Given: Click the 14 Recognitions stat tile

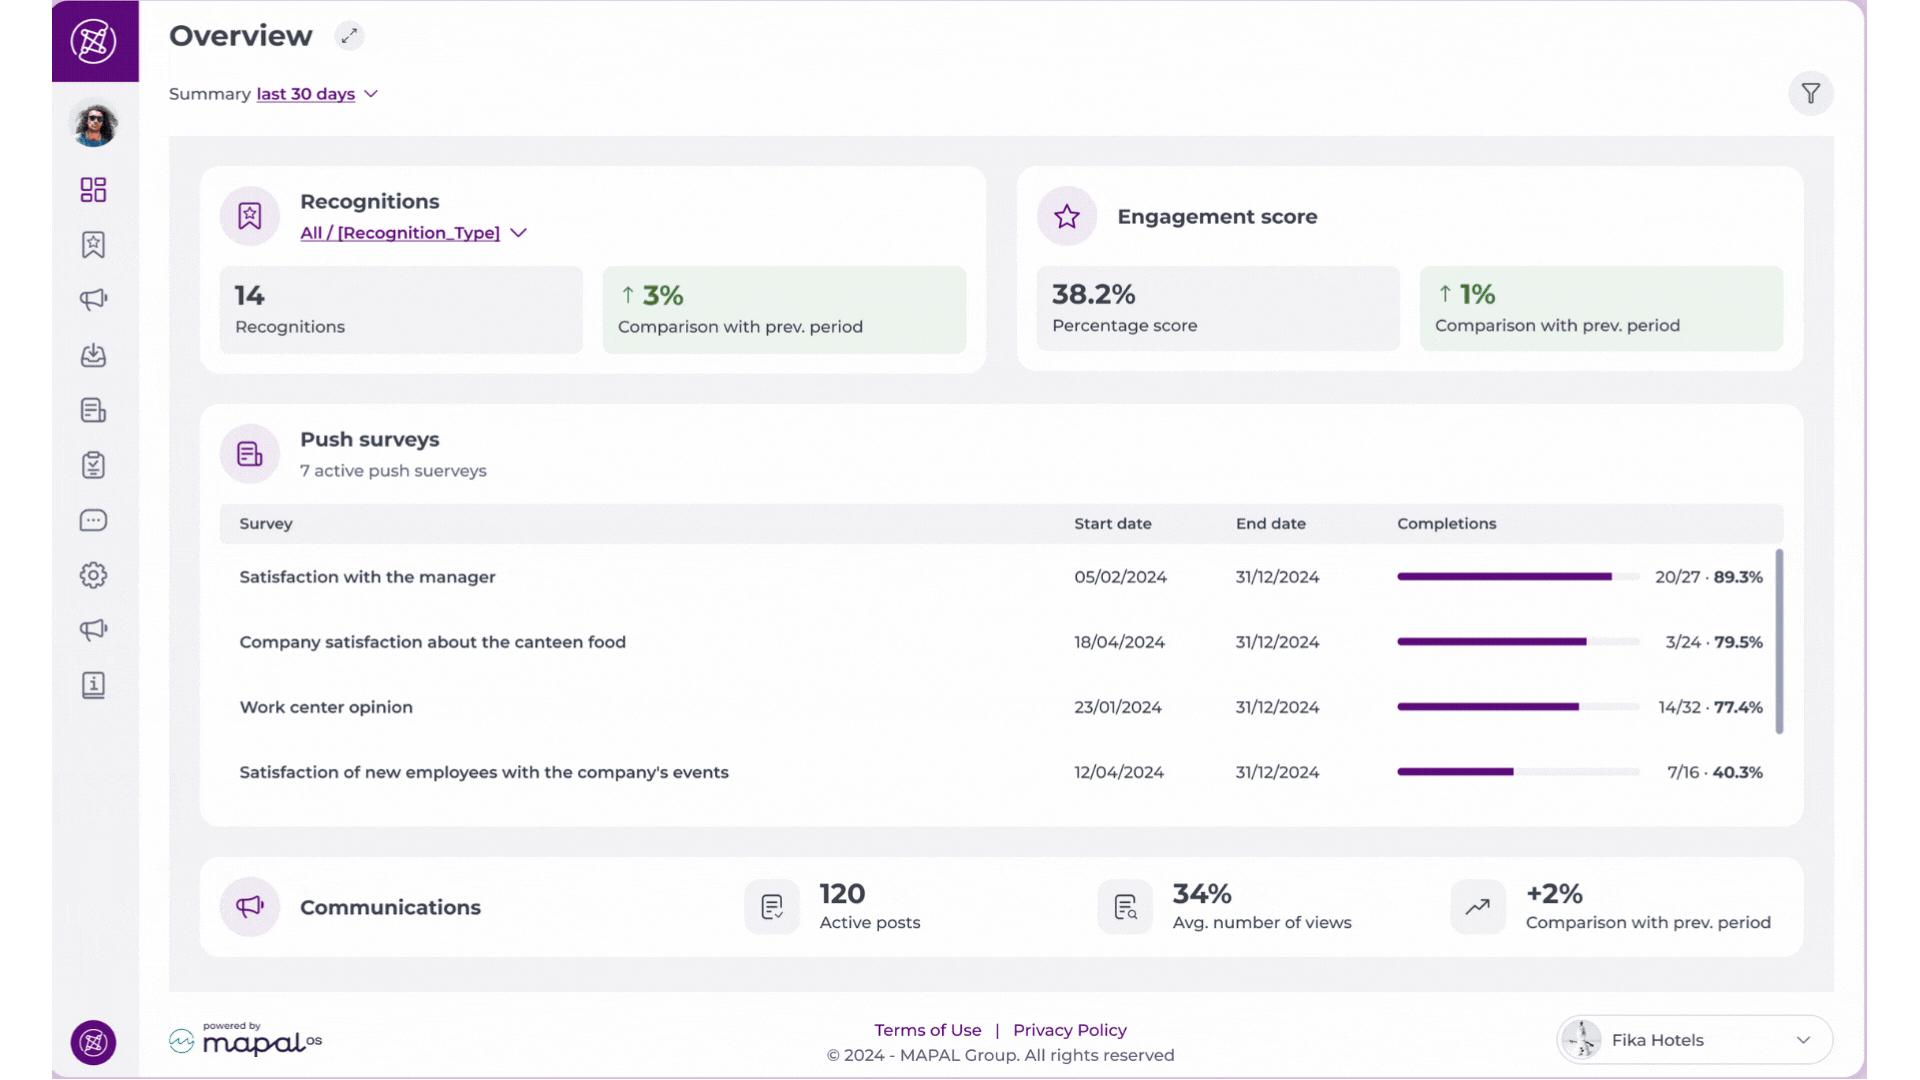Looking at the screenshot, I should tap(401, 309).
